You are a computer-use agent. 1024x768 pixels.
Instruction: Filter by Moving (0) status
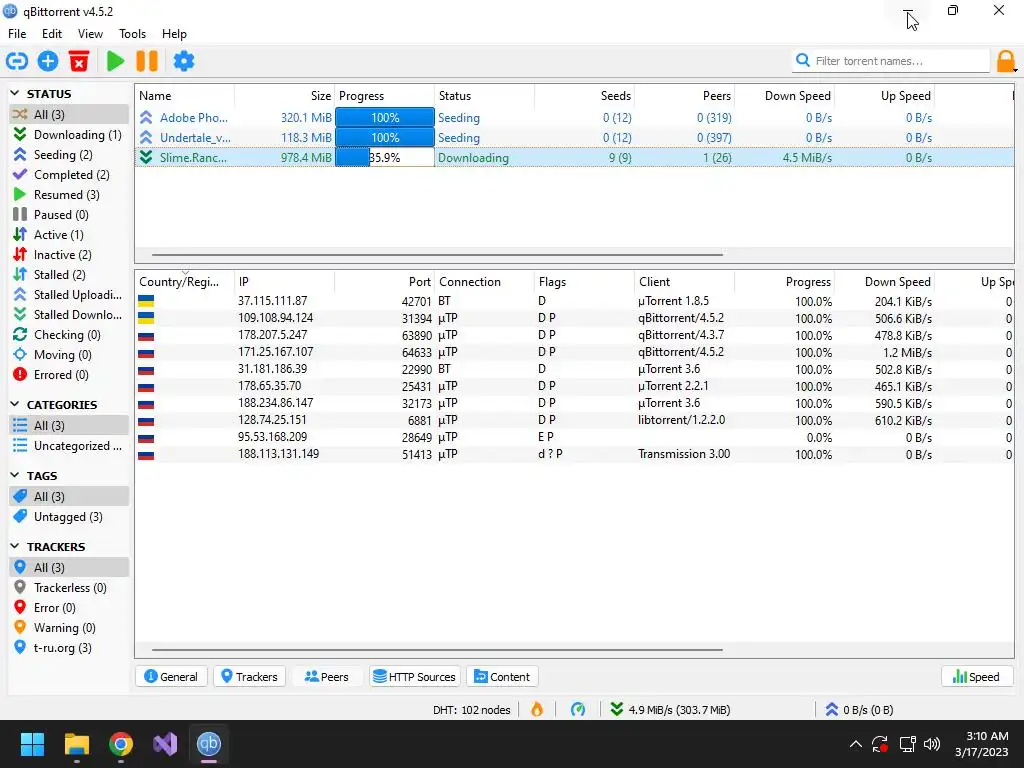(69, 355)
